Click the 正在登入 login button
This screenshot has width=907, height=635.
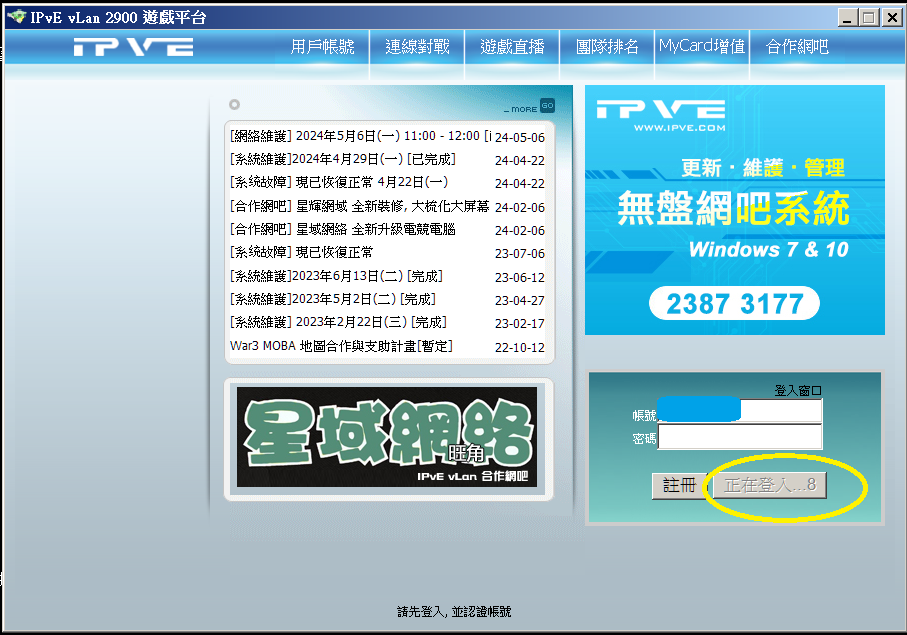tap(769, 485)
